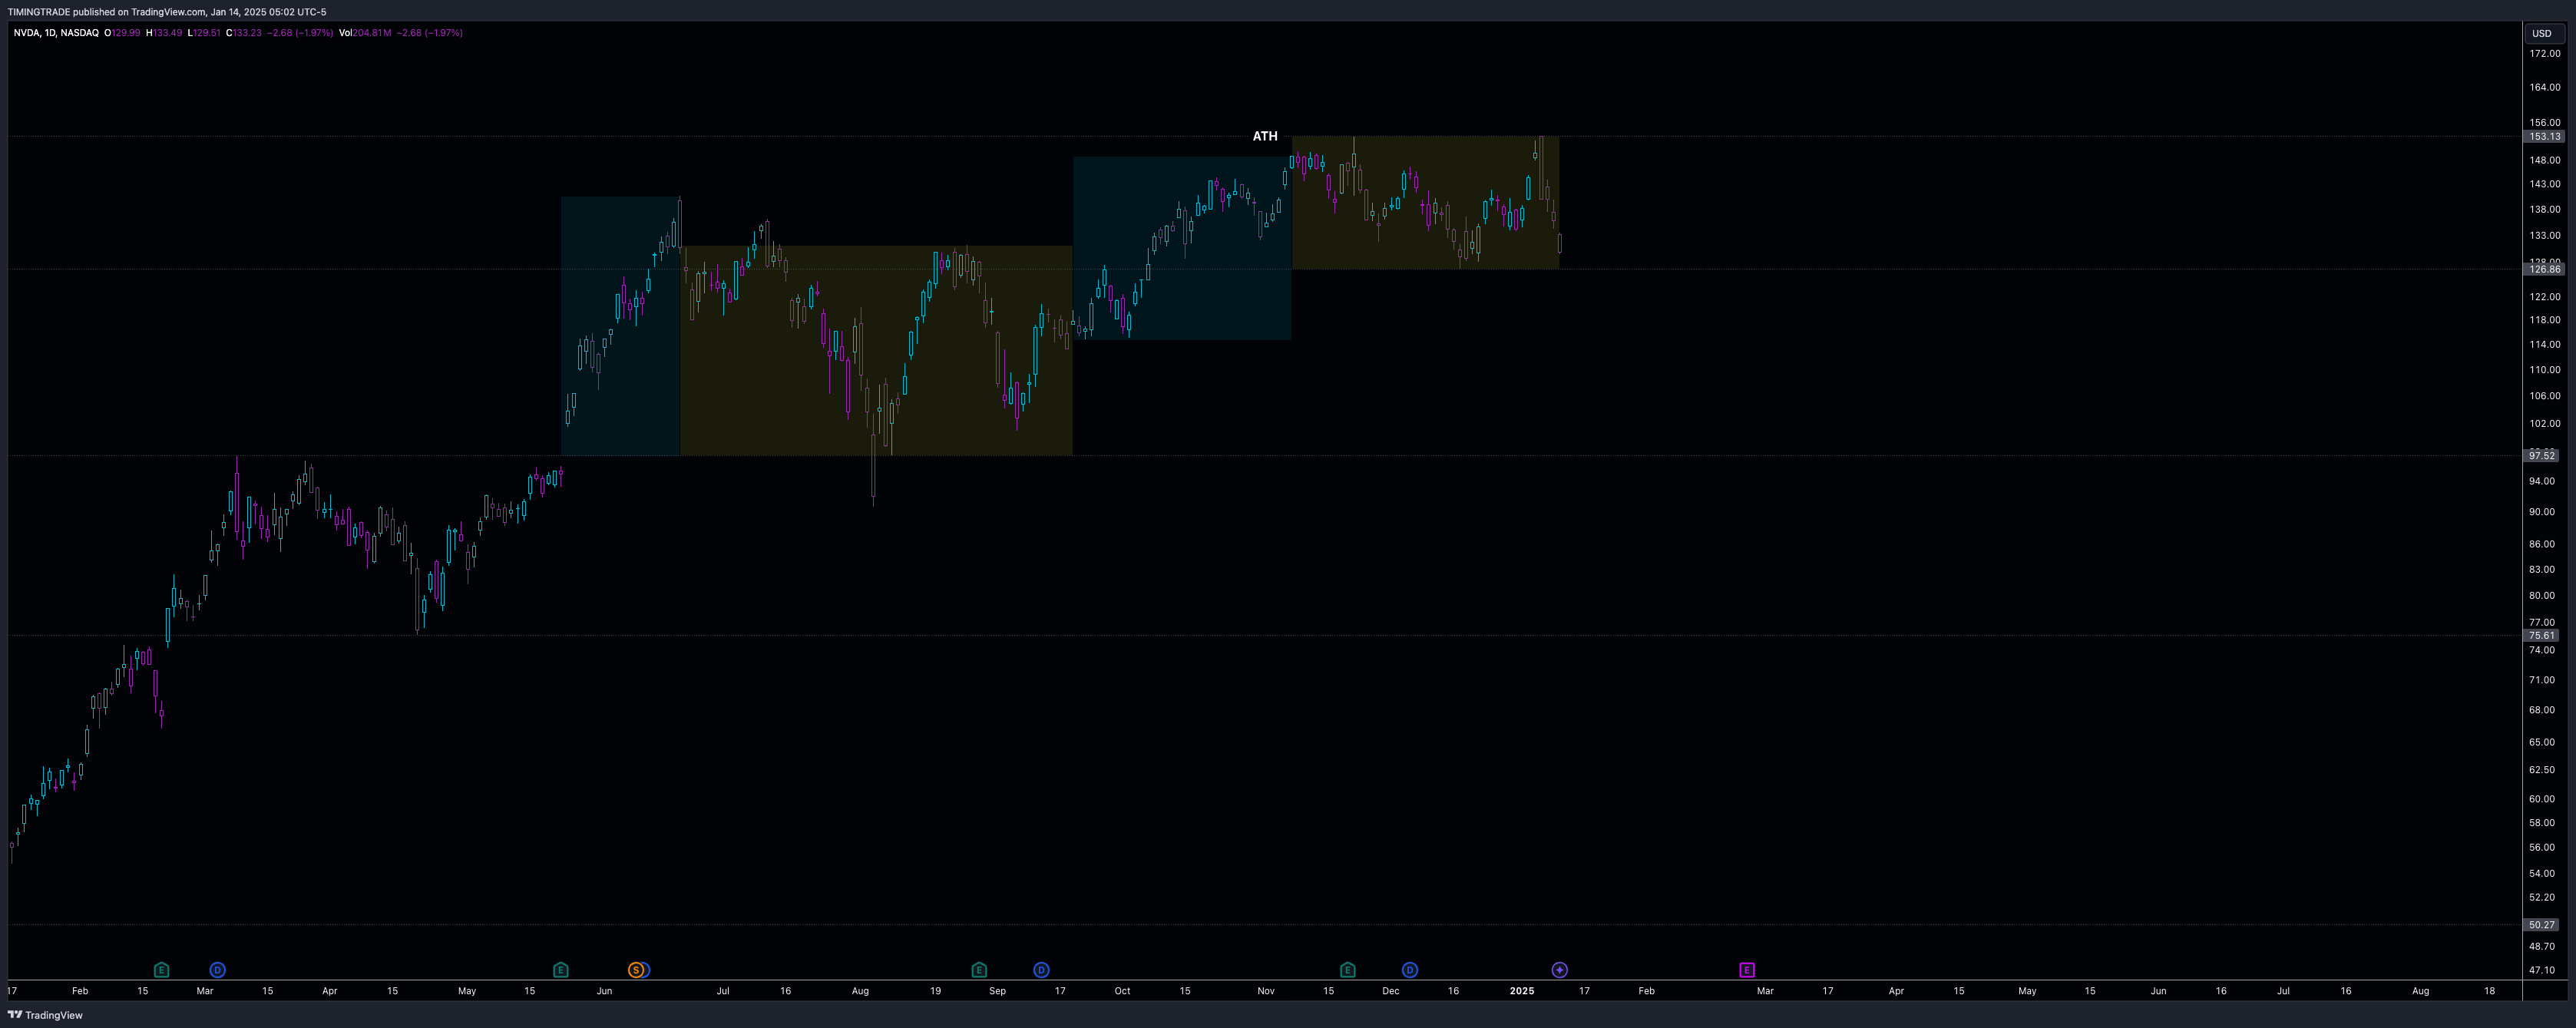
Task: Click the low price L129.51 value
Action: click(x=204, y=33)
